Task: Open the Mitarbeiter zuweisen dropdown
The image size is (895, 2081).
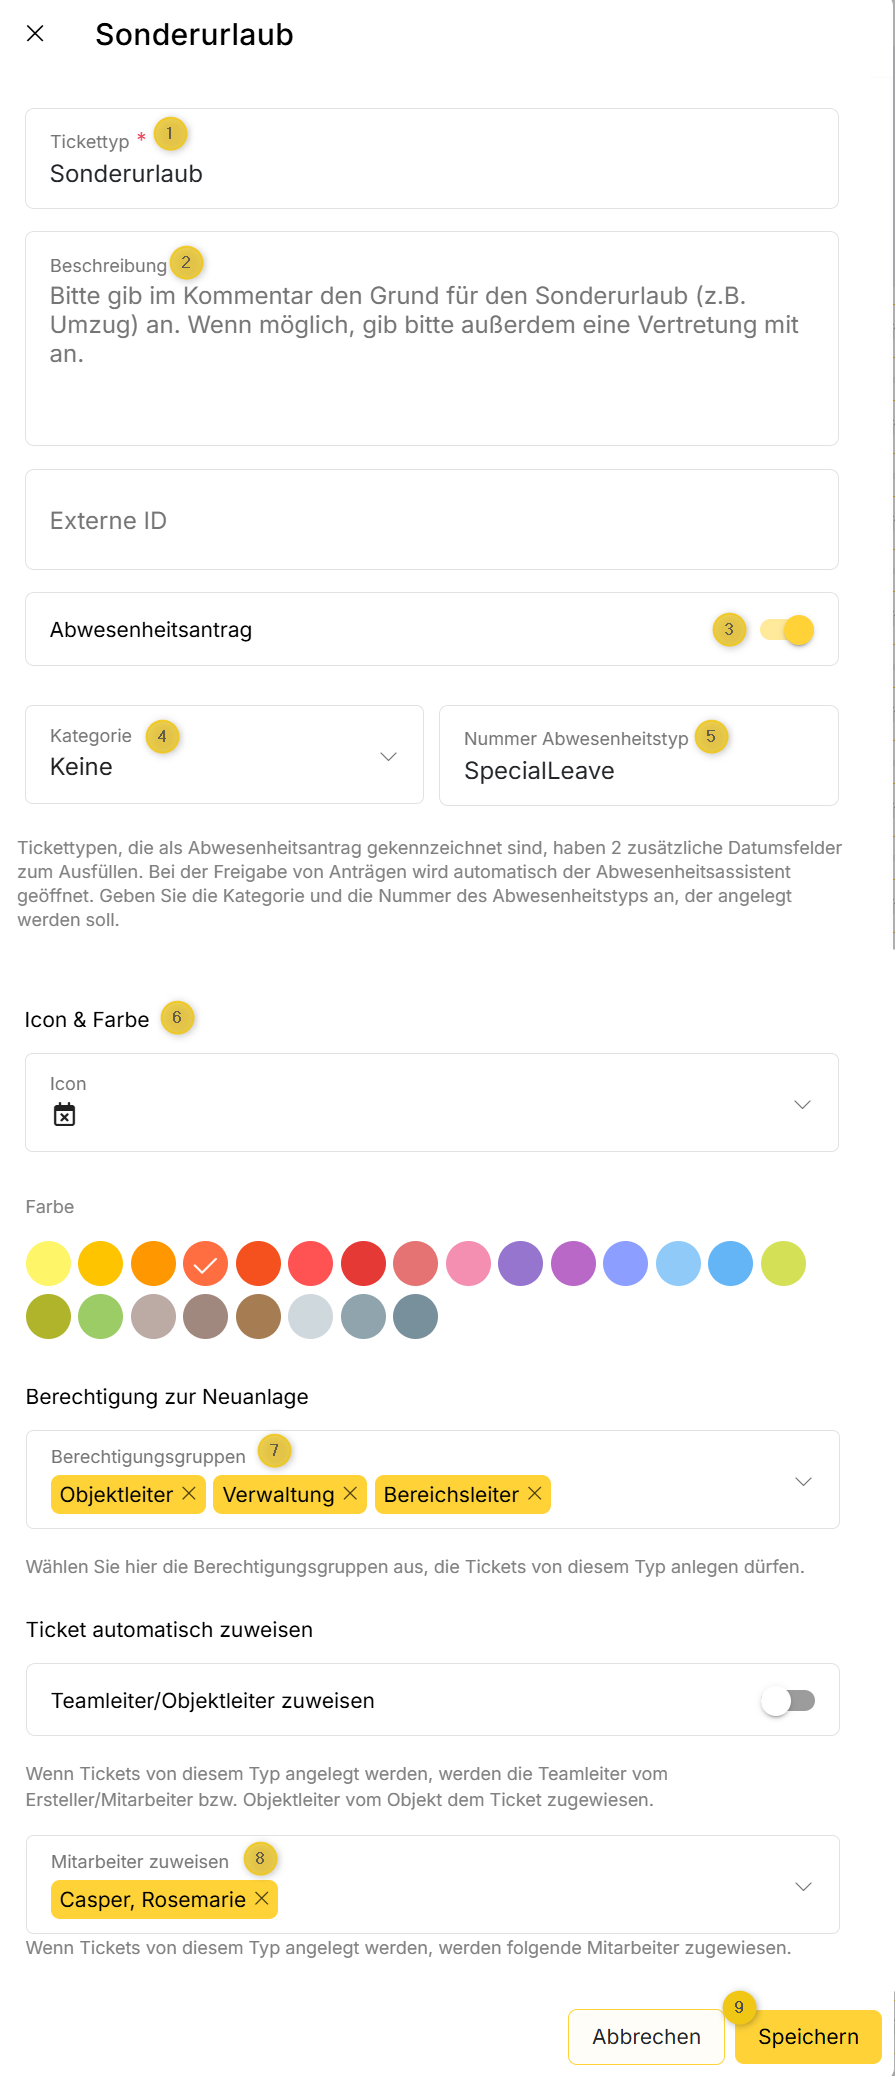Action: [x=803, y=1886]
